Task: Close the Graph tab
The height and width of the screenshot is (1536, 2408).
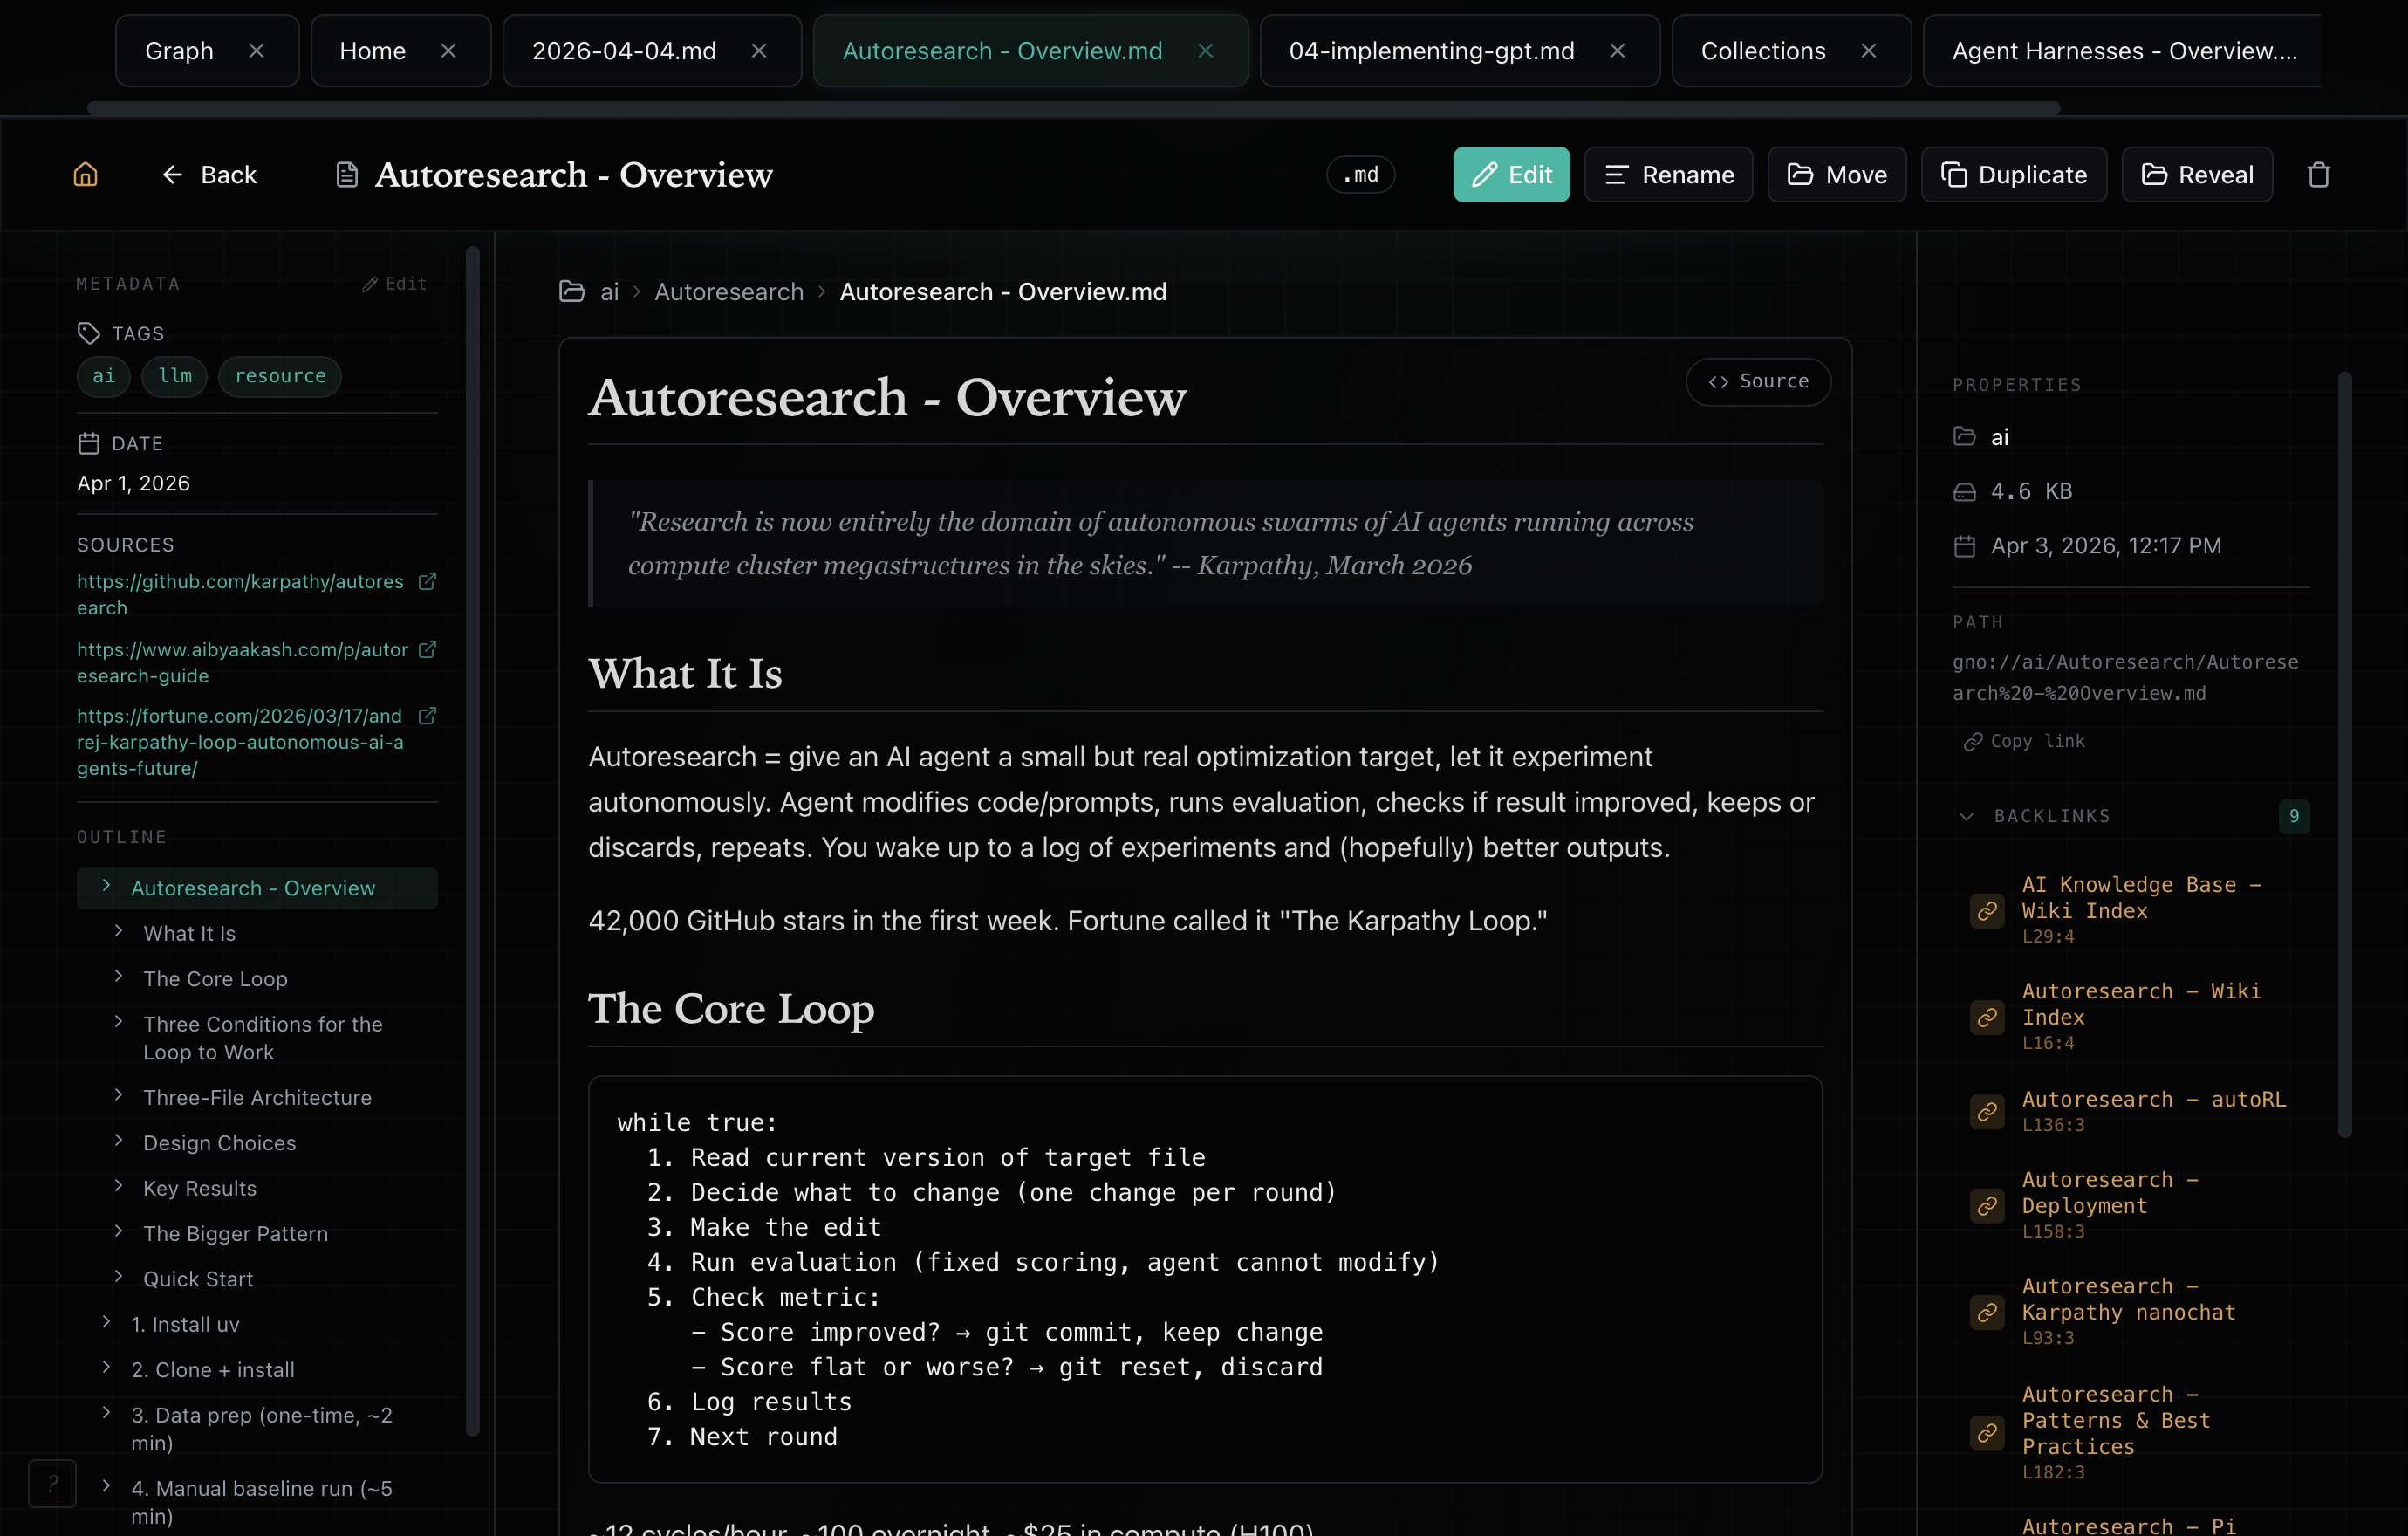Action: 257,51
